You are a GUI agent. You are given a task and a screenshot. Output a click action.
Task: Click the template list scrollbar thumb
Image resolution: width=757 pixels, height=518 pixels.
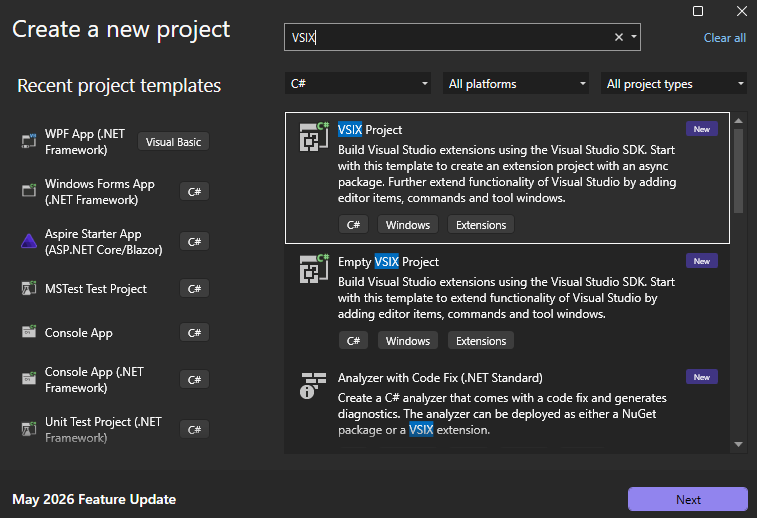[x=738, y=171]
